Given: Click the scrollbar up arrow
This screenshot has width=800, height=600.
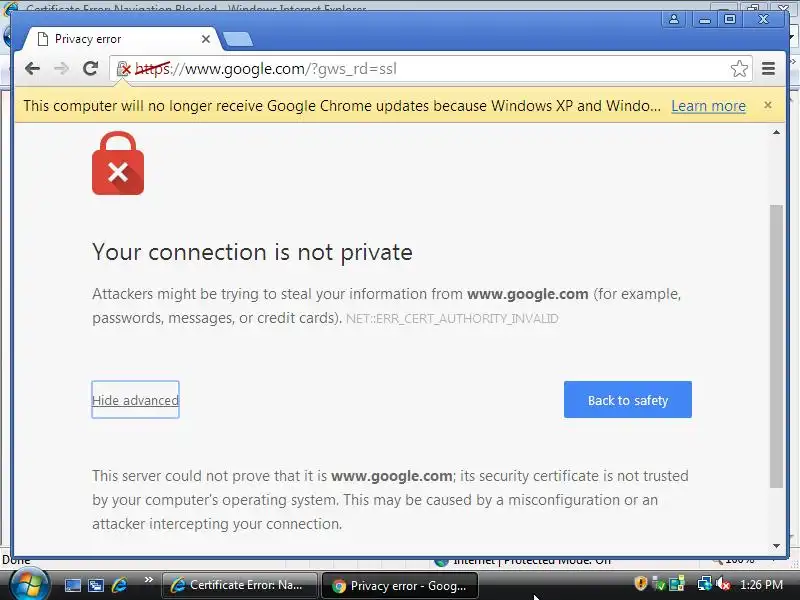Looking at the screenshot, I should [776, 133].
